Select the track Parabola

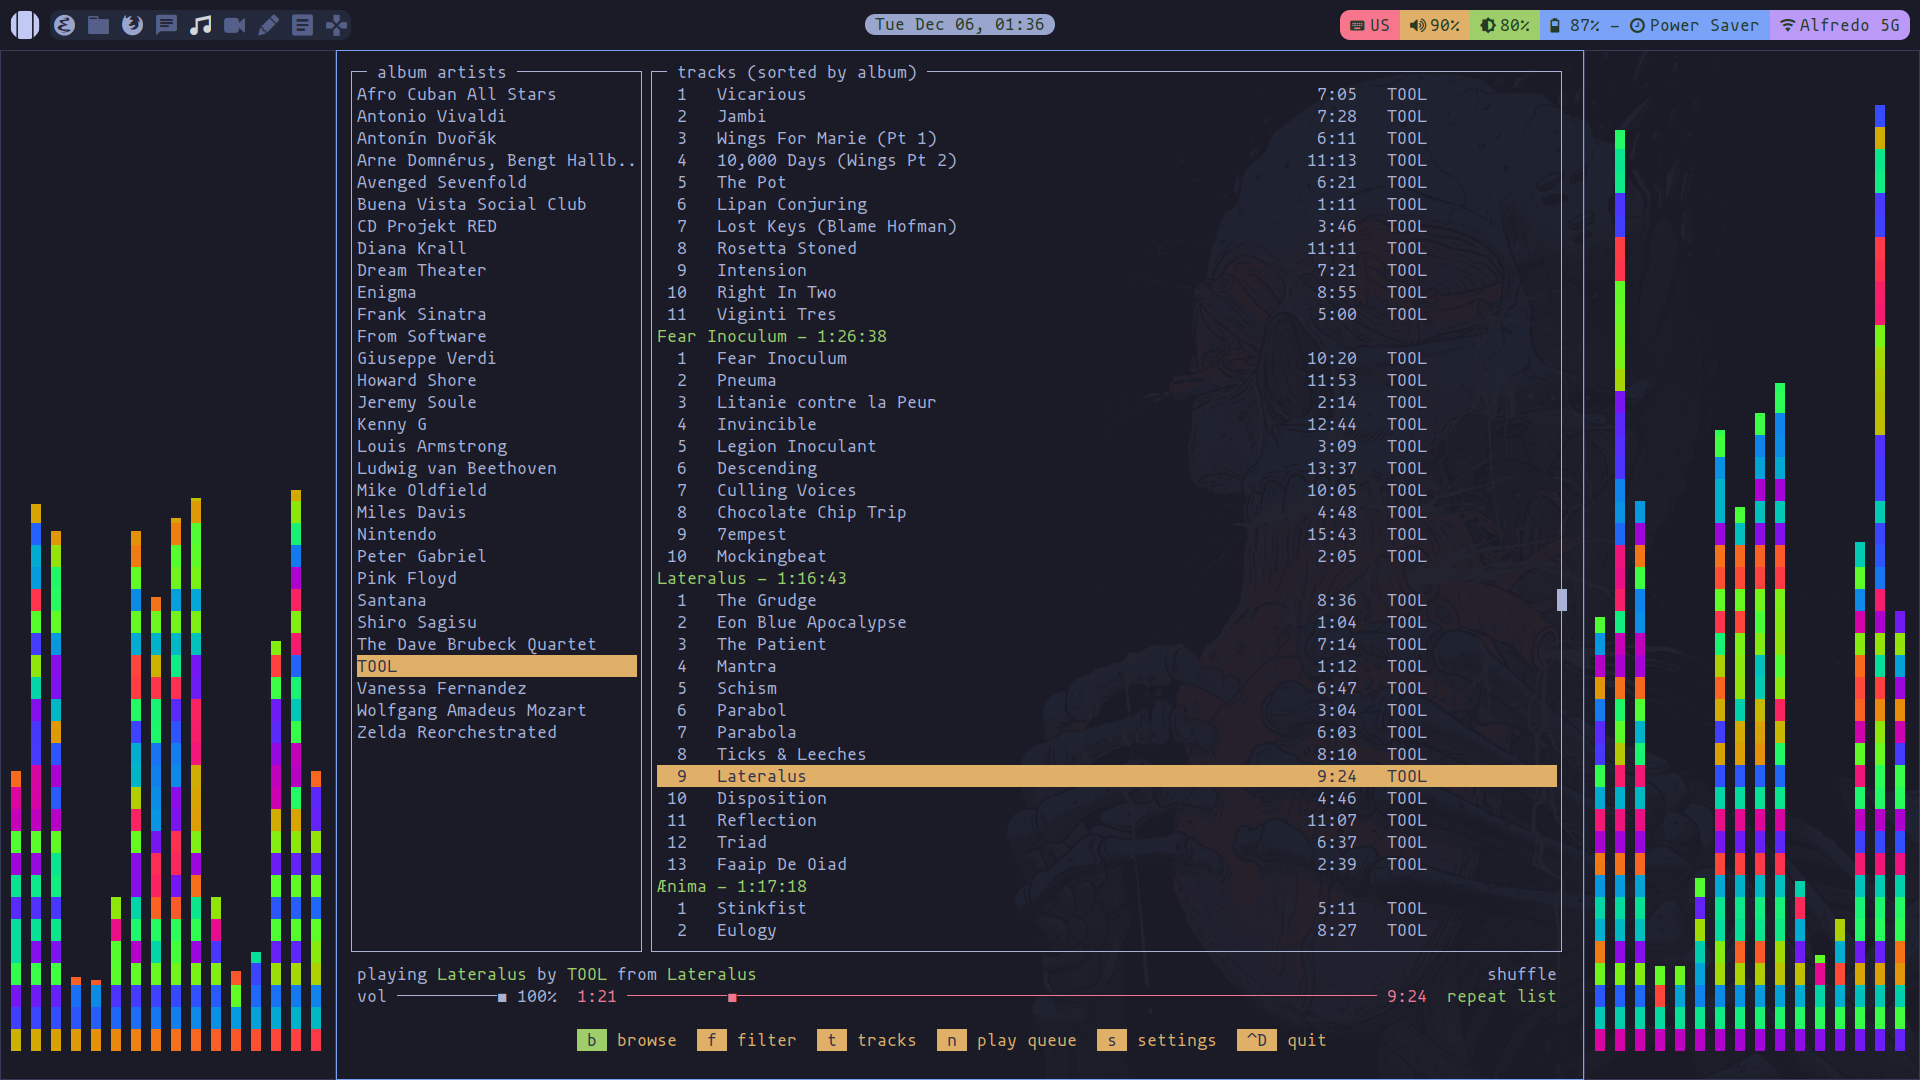click(x=1106, y=732)
